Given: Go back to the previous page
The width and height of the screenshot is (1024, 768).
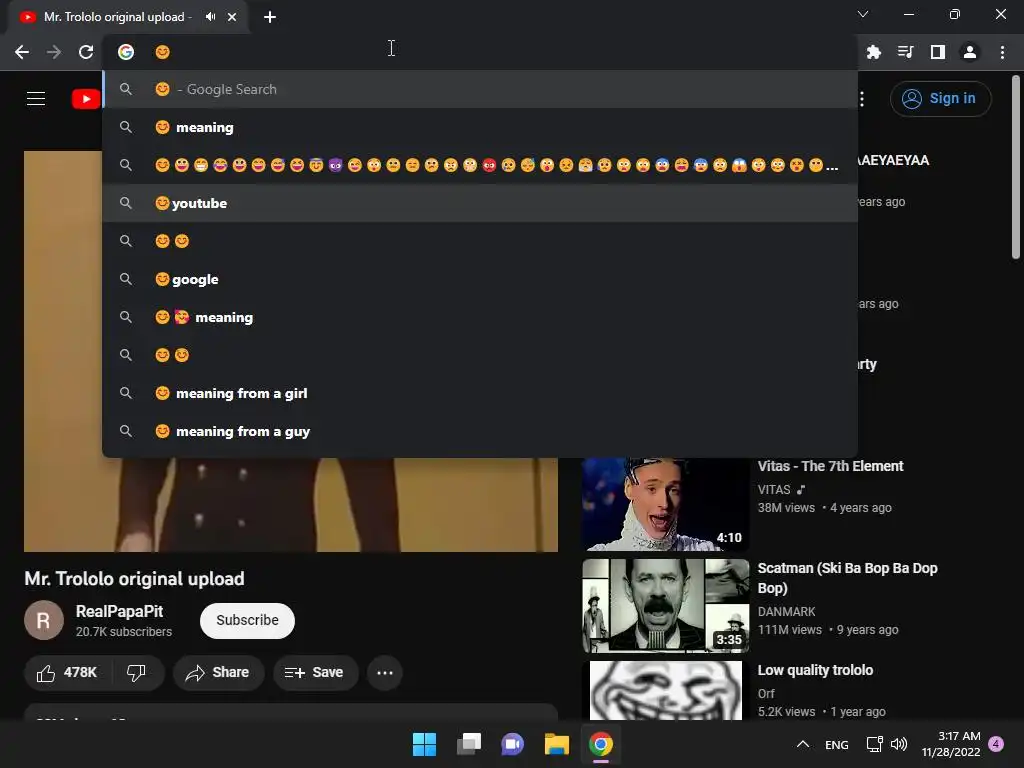Looking at the screenshot, I should 22,52.
